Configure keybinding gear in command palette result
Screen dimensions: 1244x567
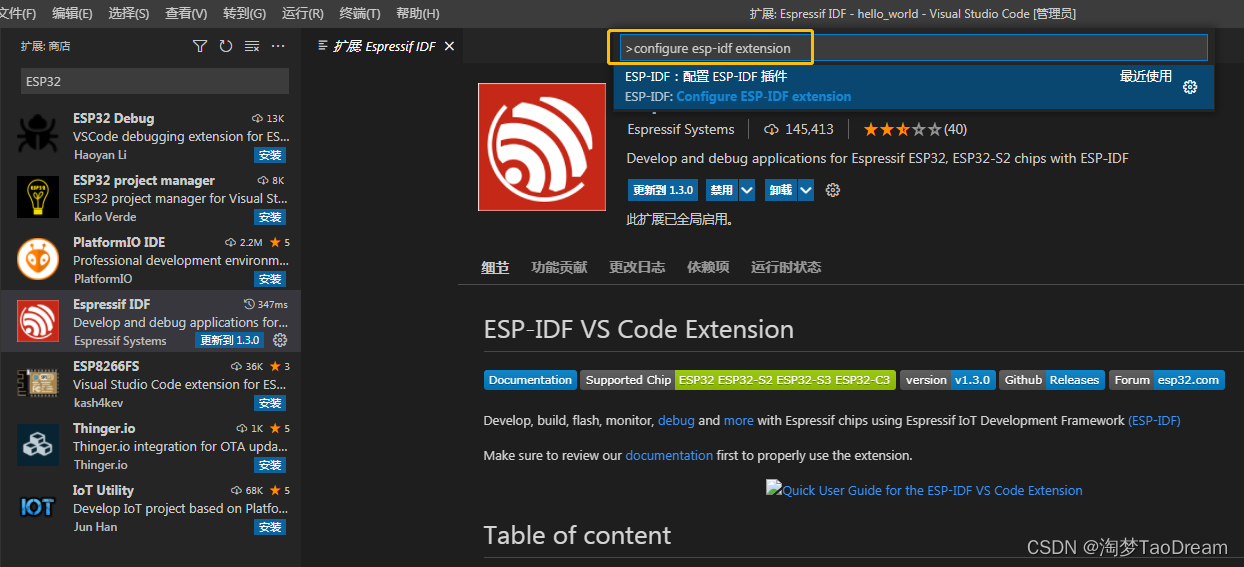pos(1190,87)
